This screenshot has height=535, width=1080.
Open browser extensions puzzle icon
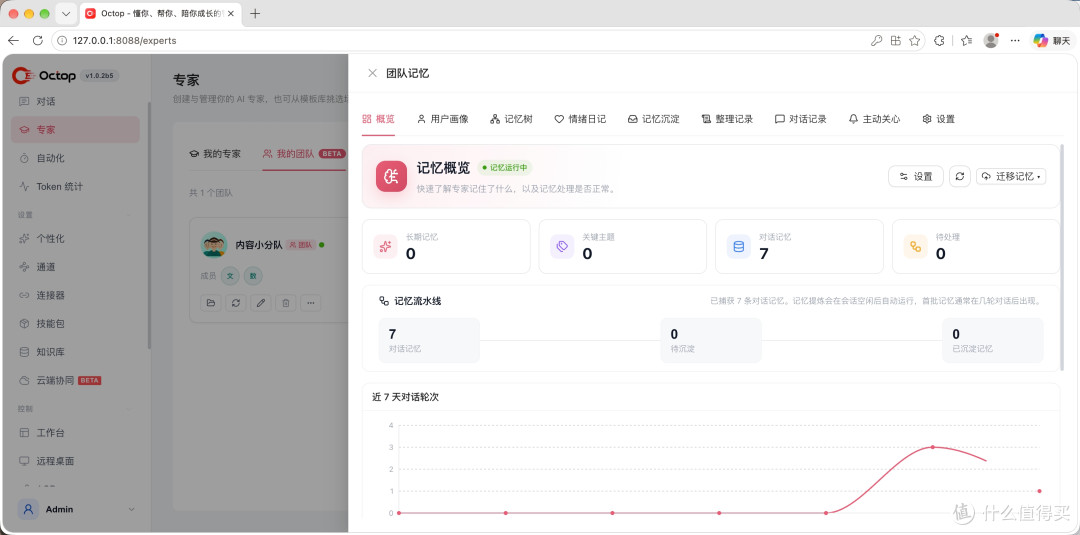click(x=939, y=41)
